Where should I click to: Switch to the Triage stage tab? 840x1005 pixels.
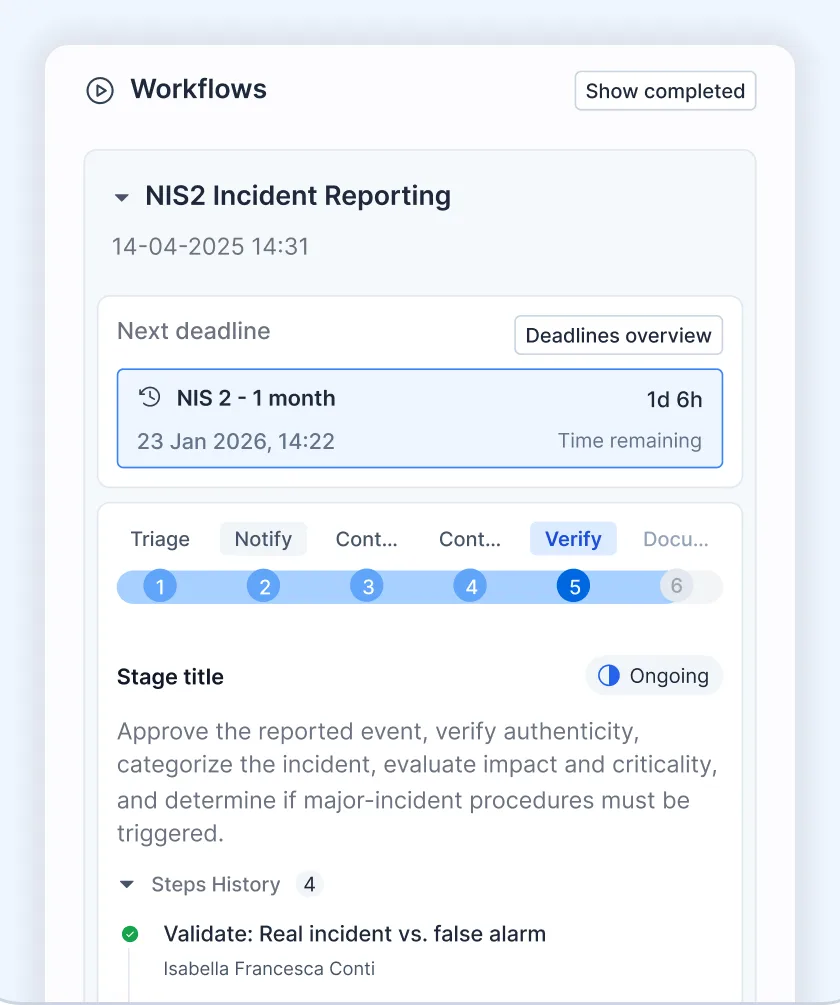coord(160,539)
